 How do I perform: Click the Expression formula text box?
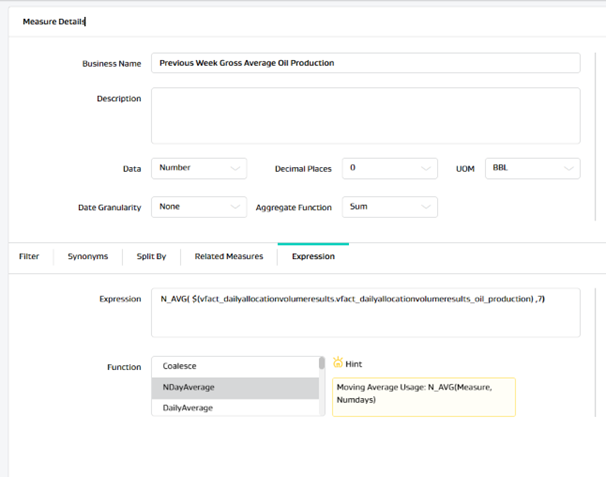365,313
